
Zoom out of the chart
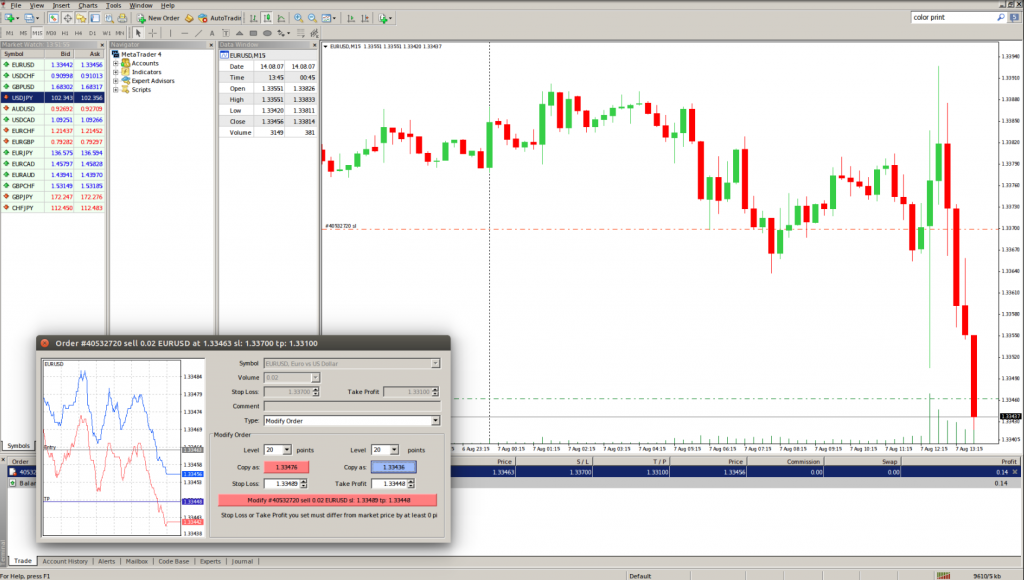312,18
